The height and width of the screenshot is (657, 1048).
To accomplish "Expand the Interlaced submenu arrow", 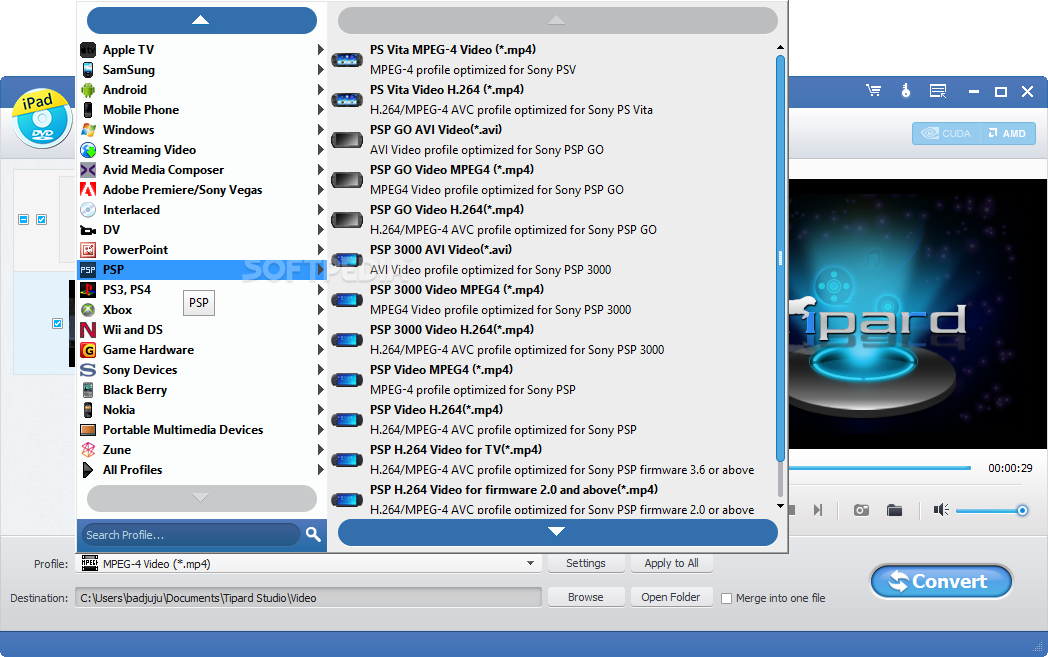I will (320, 210).
